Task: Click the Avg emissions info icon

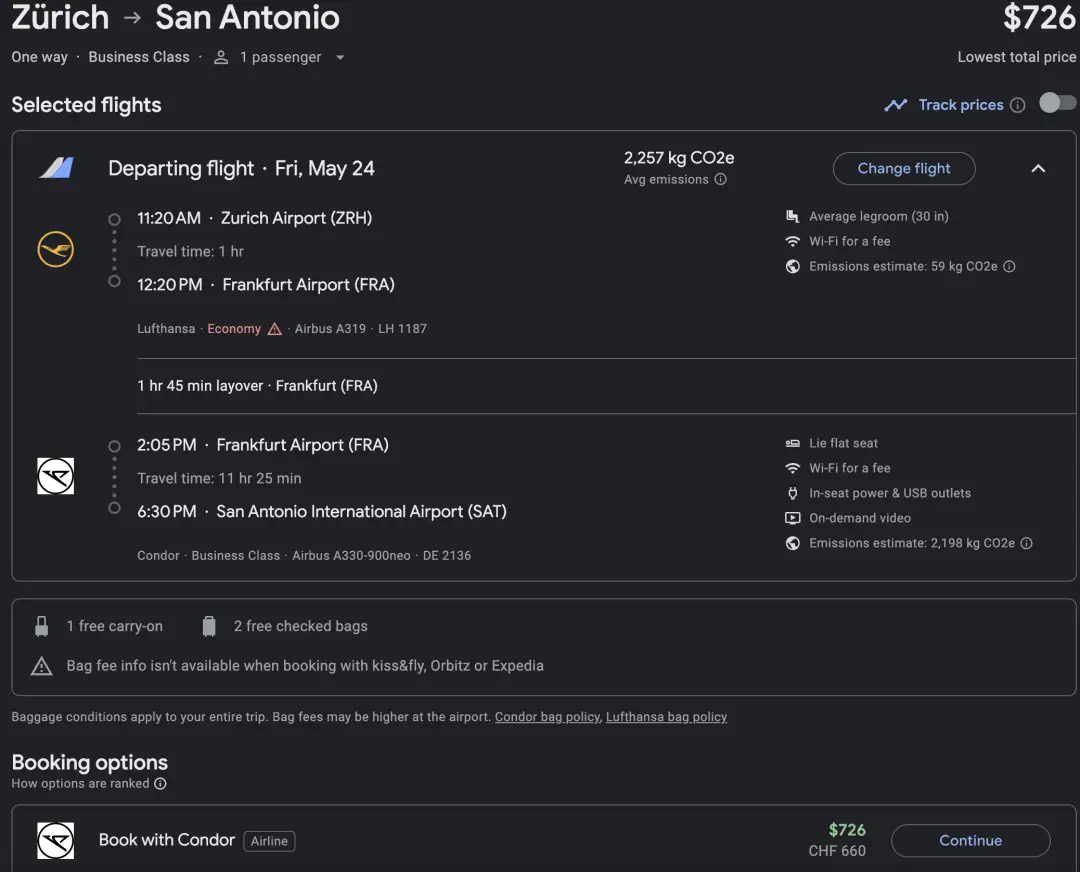Action: pyautogui.click(x=720, y=180)
